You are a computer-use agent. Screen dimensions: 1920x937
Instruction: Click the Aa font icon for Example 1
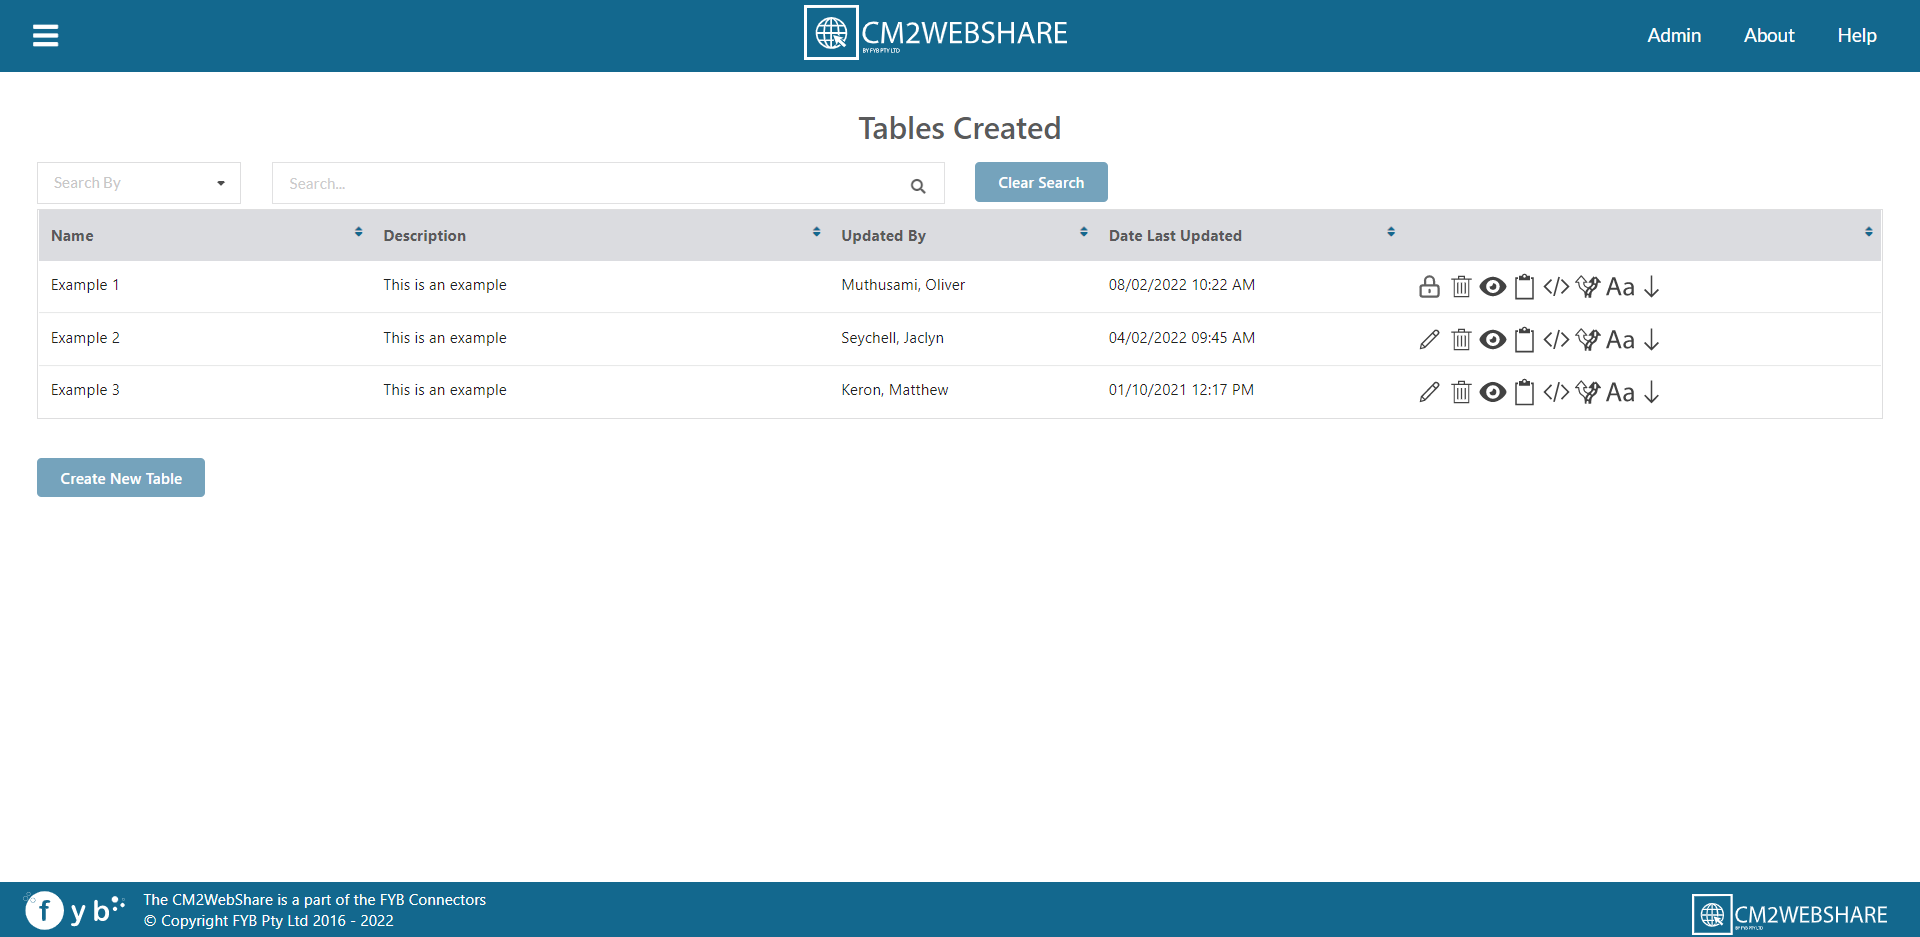pyautogui.click(x=1620, y=287)
